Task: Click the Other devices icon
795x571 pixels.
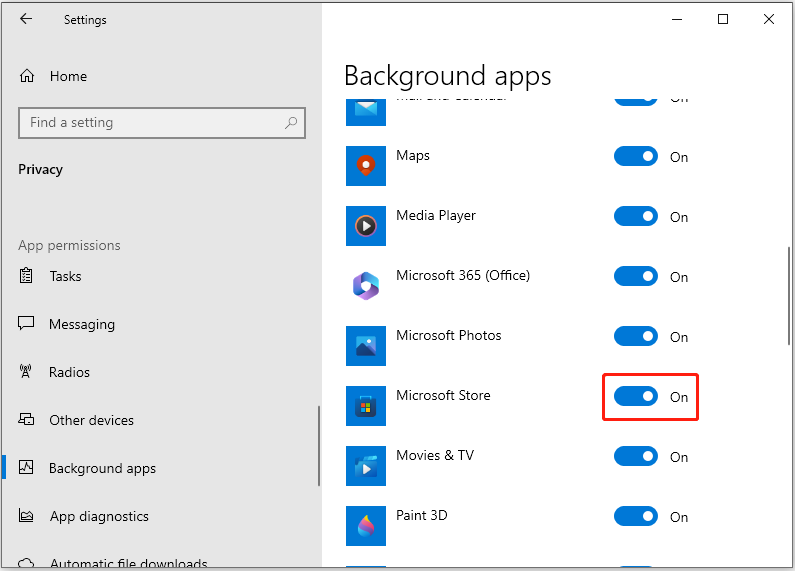Action: 26,419
